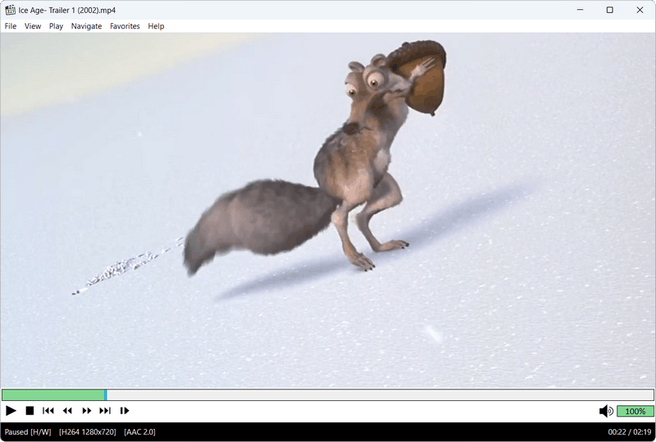
Task: Stop the video with the Stop button
Action: (x=30, y=411)
